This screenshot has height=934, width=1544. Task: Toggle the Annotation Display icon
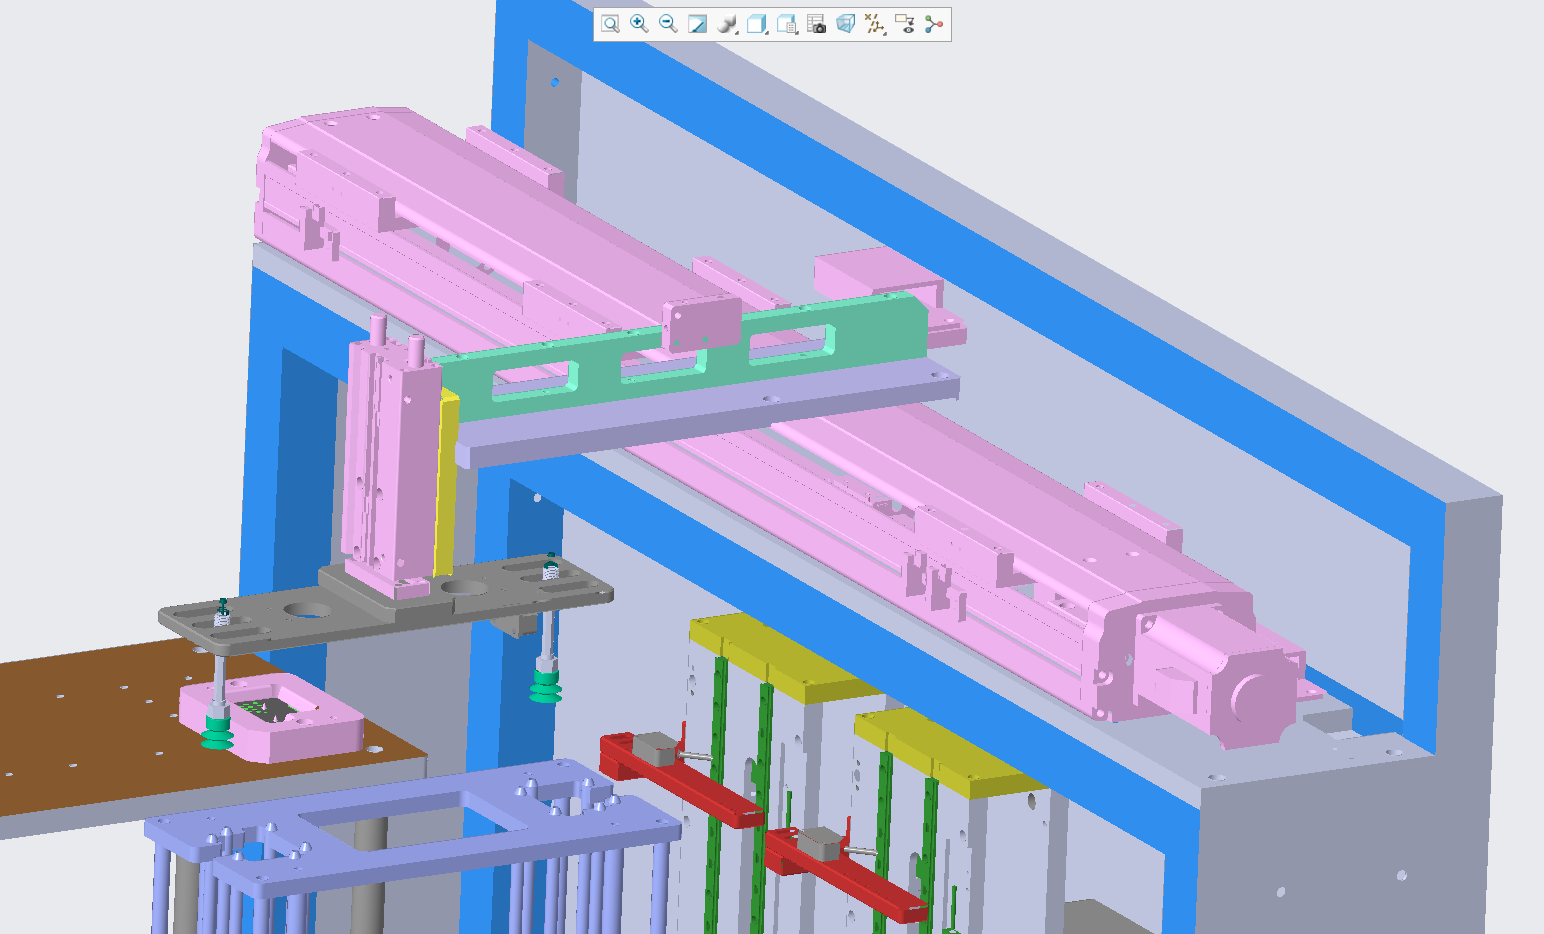click(905, 24)
